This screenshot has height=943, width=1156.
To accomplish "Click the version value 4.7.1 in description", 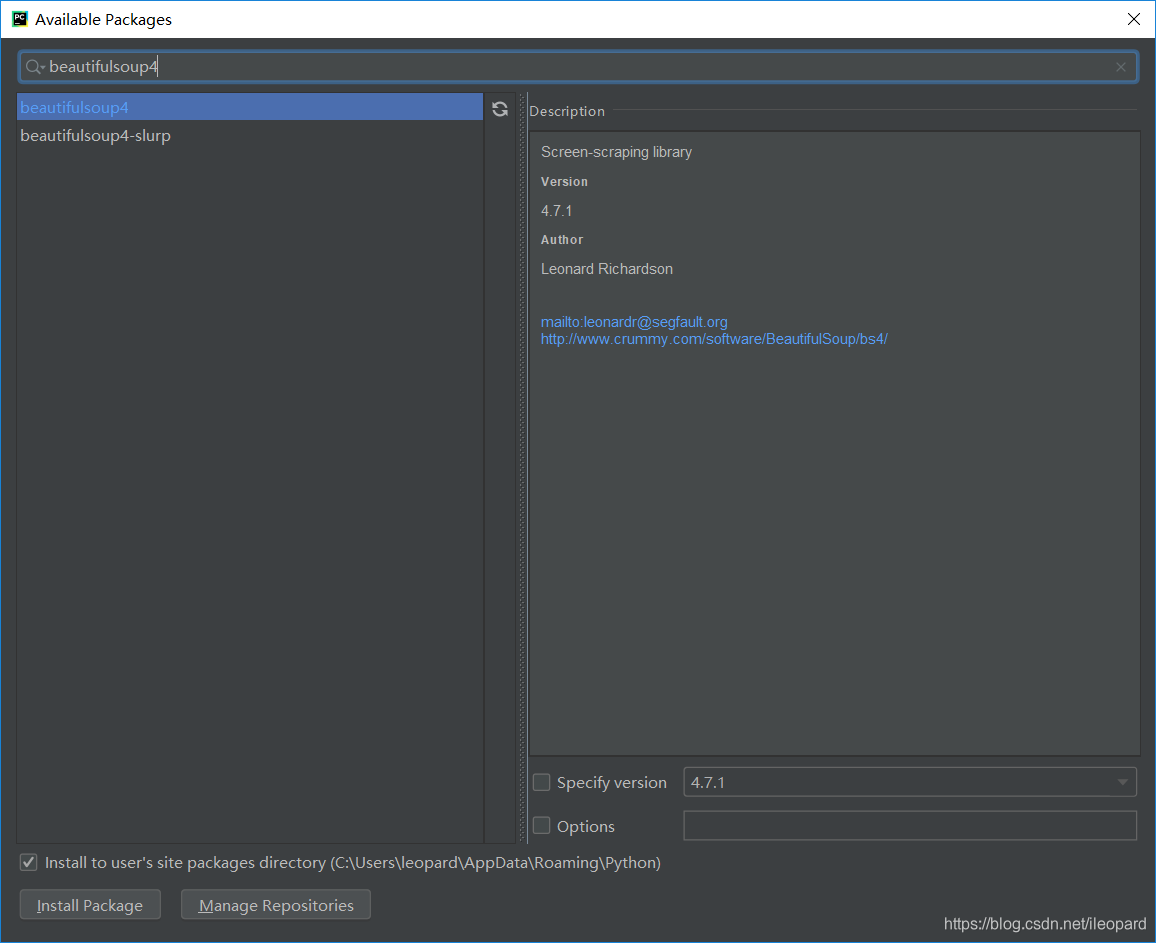I will tap(557, 211).
